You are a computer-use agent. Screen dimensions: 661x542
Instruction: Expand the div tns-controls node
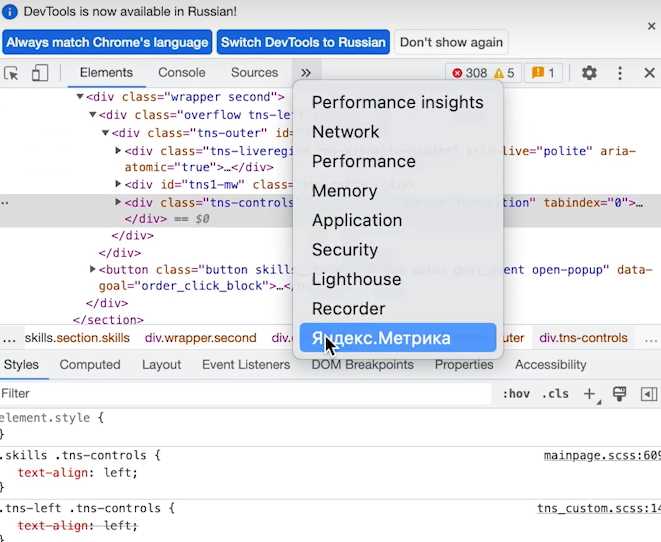point(118,202)
